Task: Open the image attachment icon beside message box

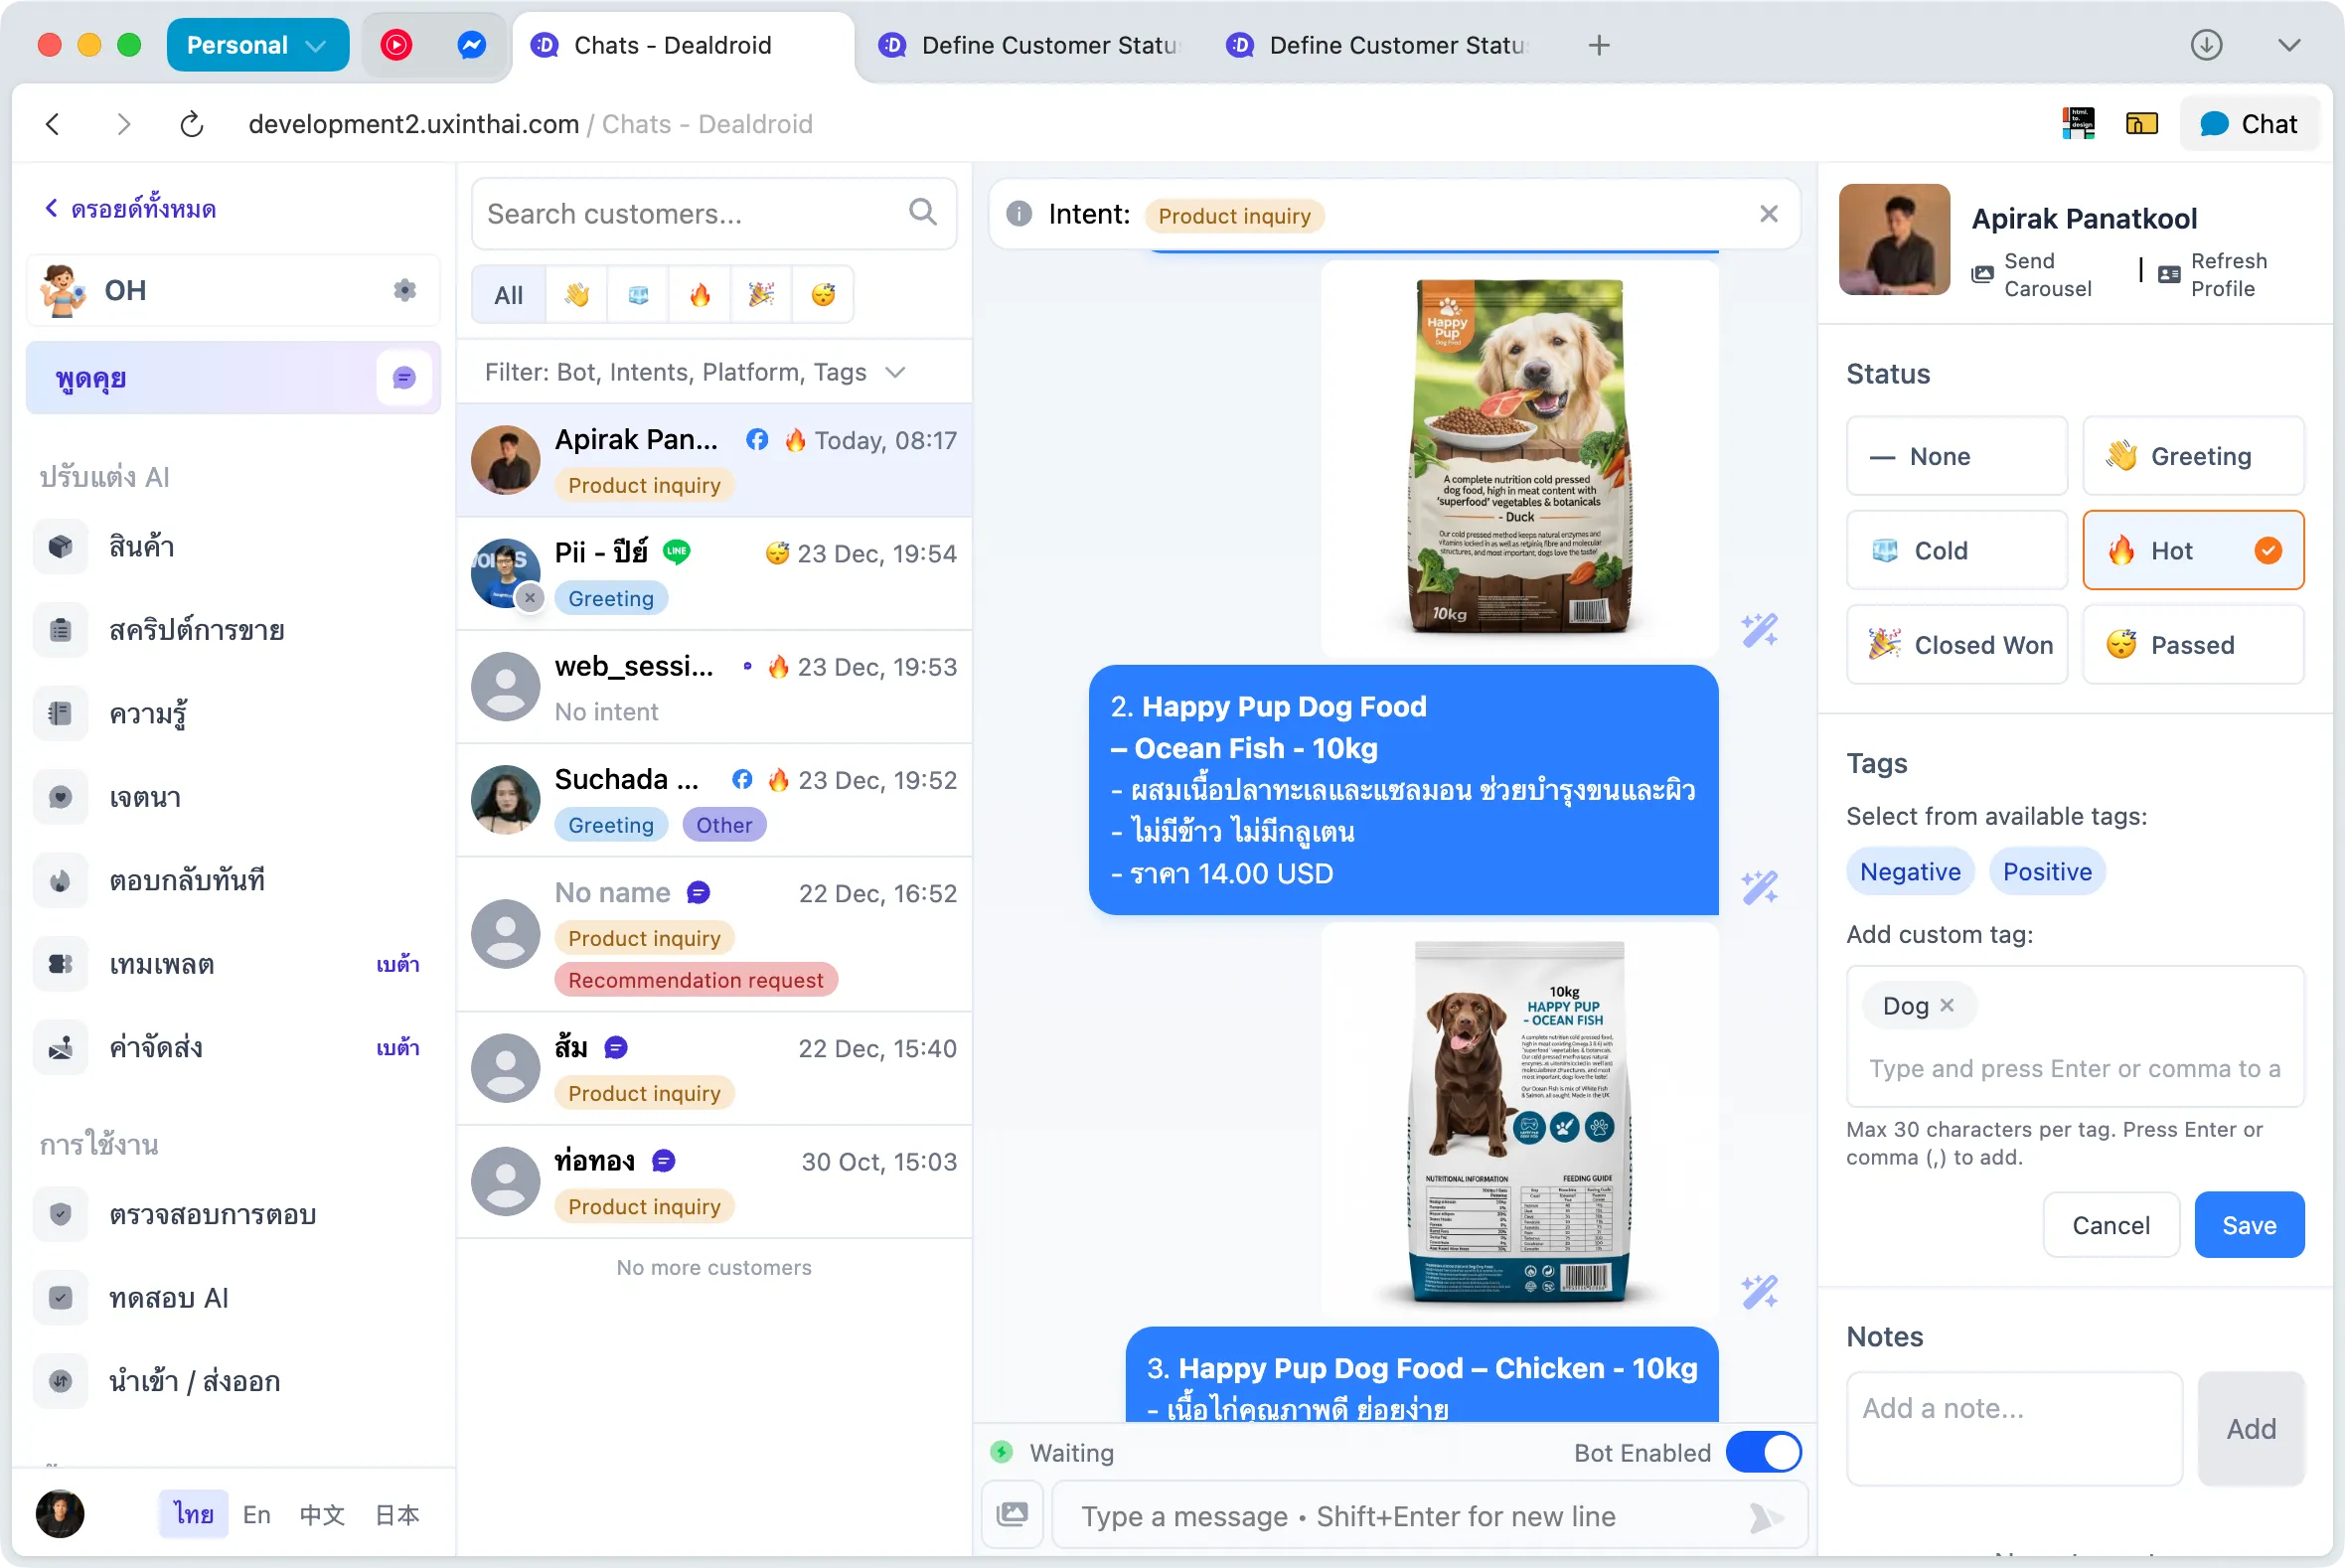Action: (x=1012, y=1514)
